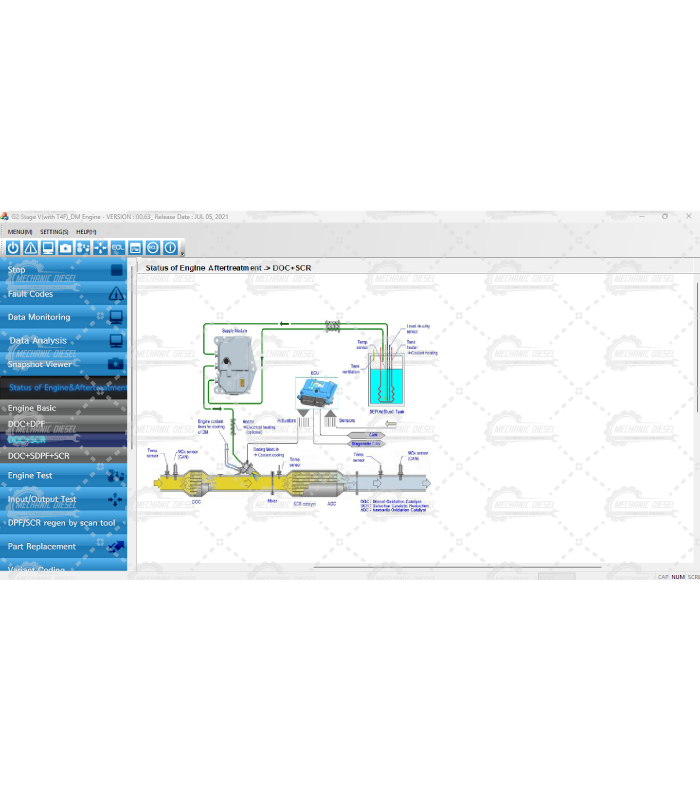Open the HELP(H) menu
Screen dimensions: 700x800
pos(86,232)
